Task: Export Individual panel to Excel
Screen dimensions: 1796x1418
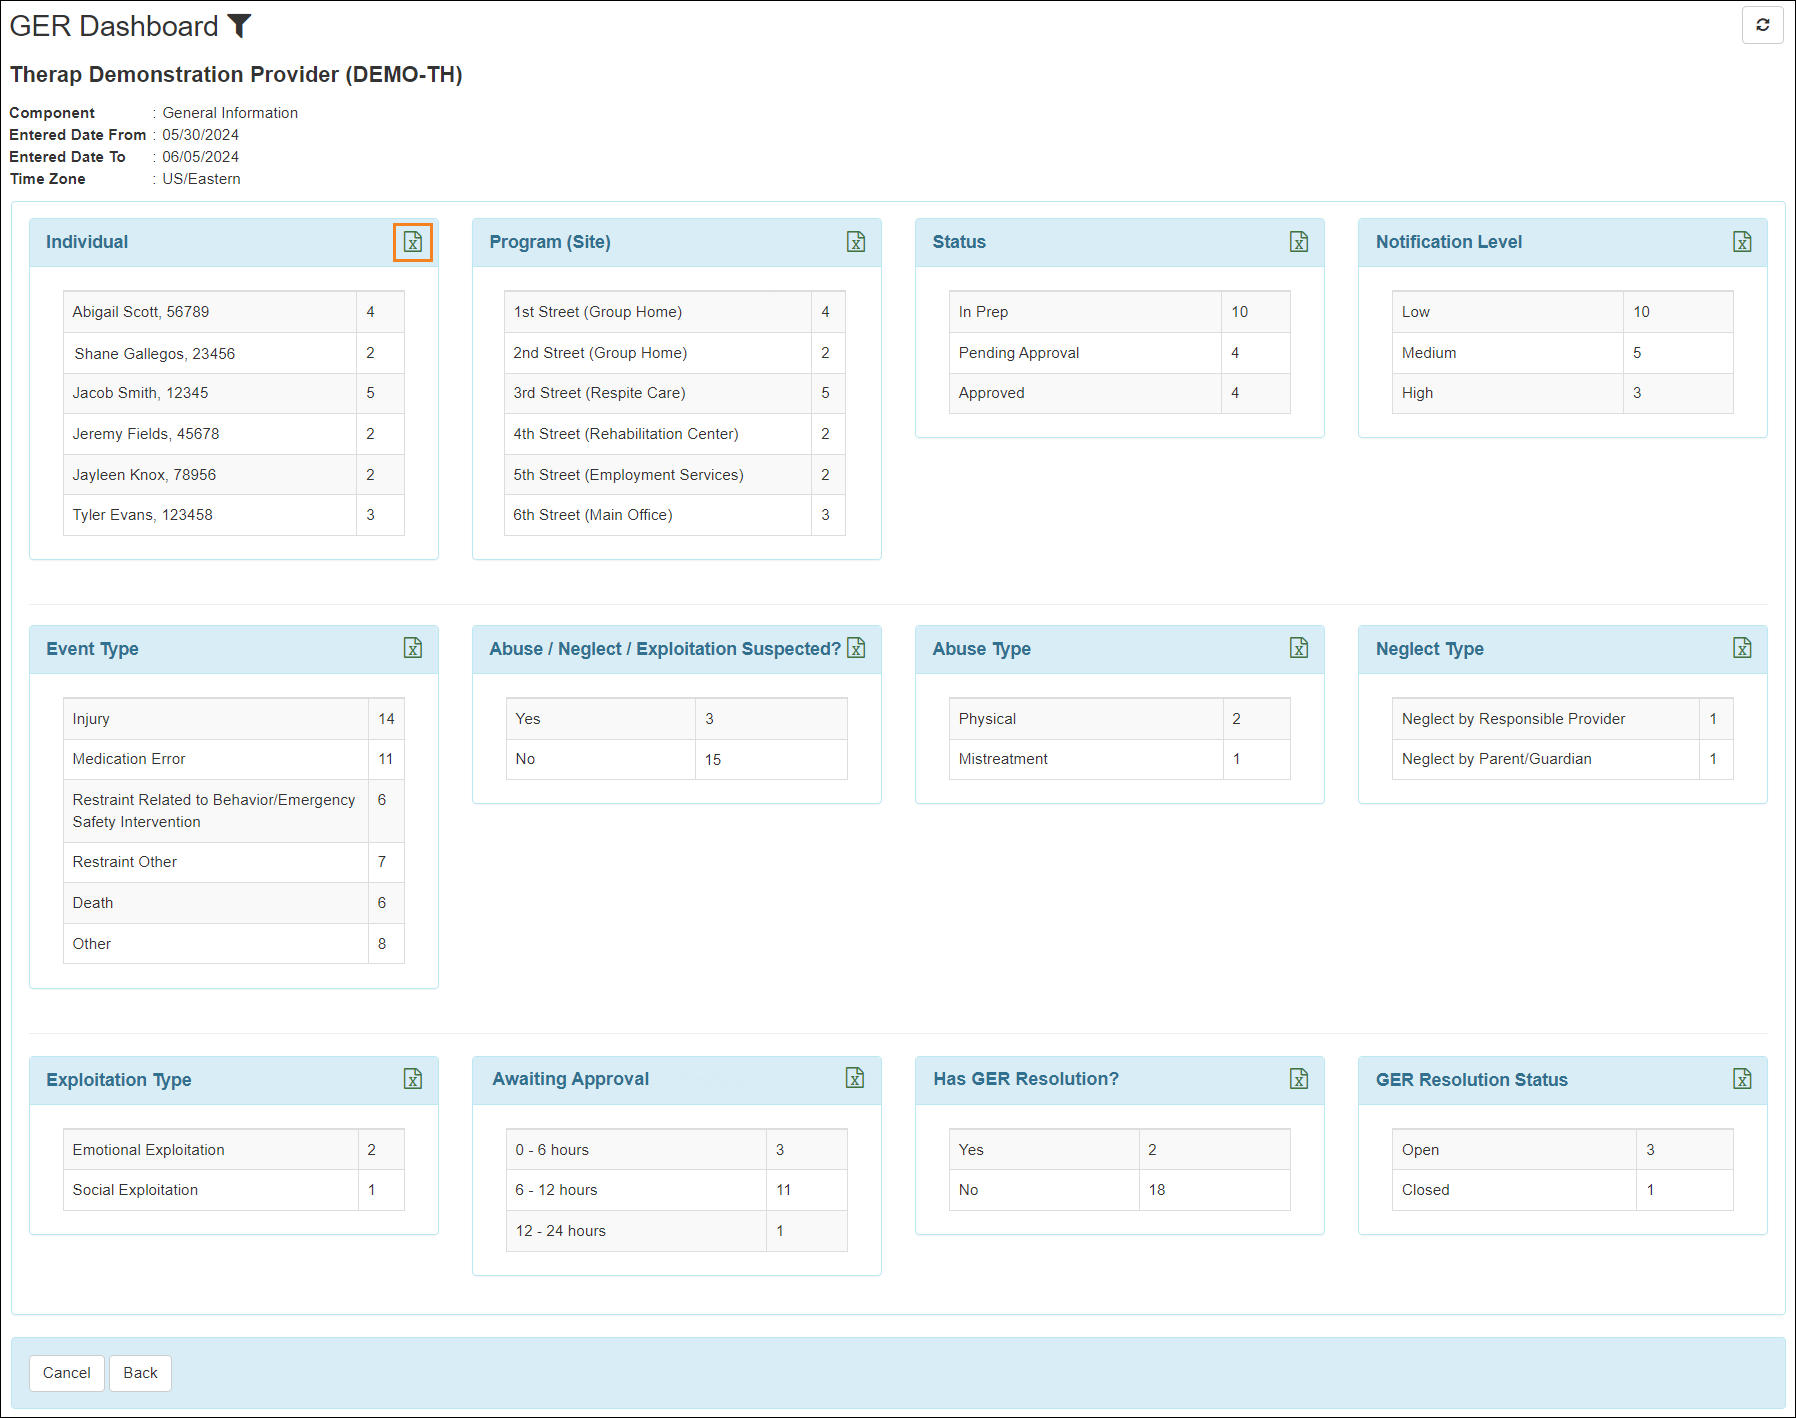Action: (413, 242)
